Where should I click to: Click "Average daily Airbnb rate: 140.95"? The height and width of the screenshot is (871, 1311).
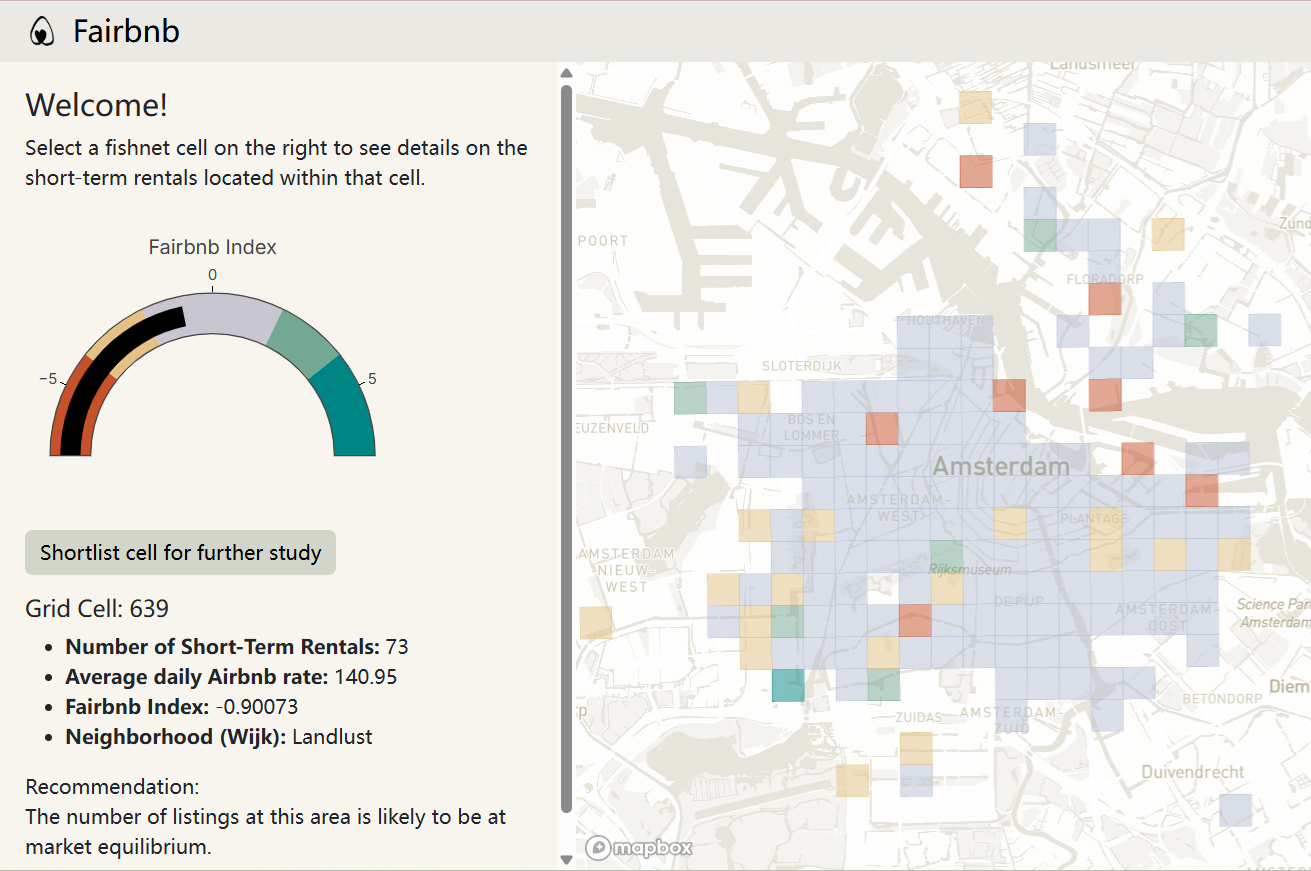231,677
